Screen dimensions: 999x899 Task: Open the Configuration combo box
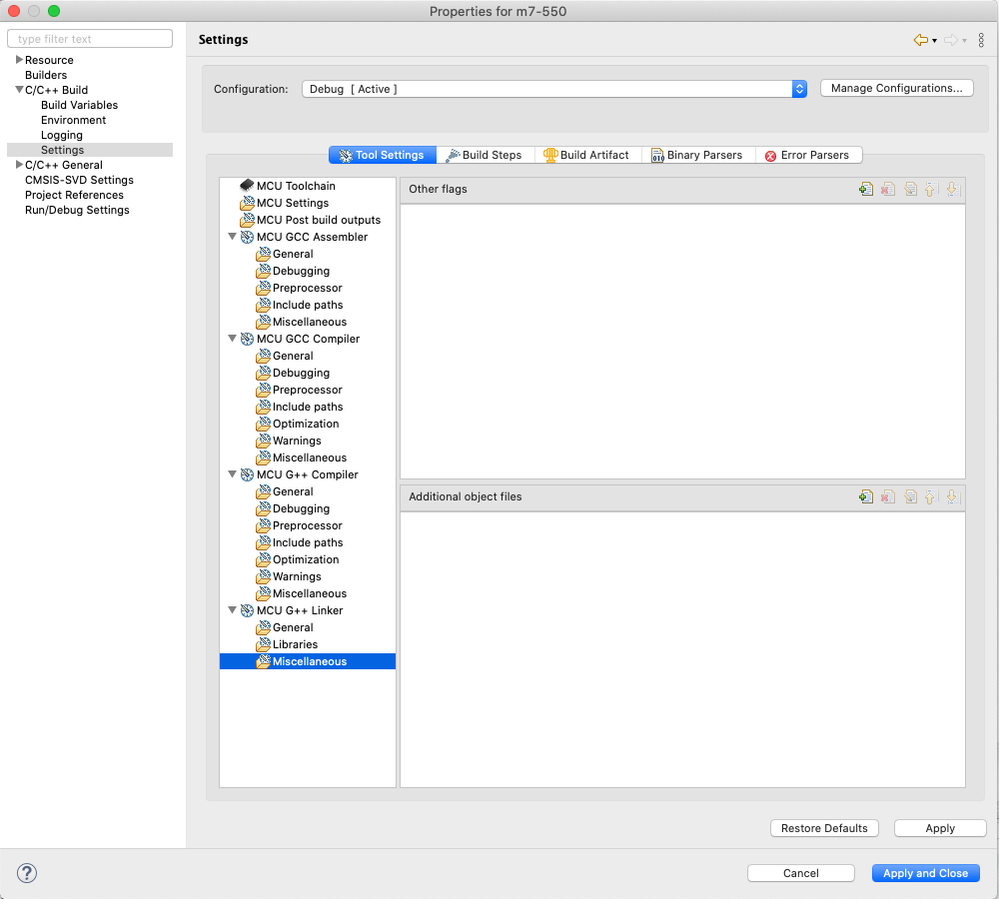click(x=554, y=89)
